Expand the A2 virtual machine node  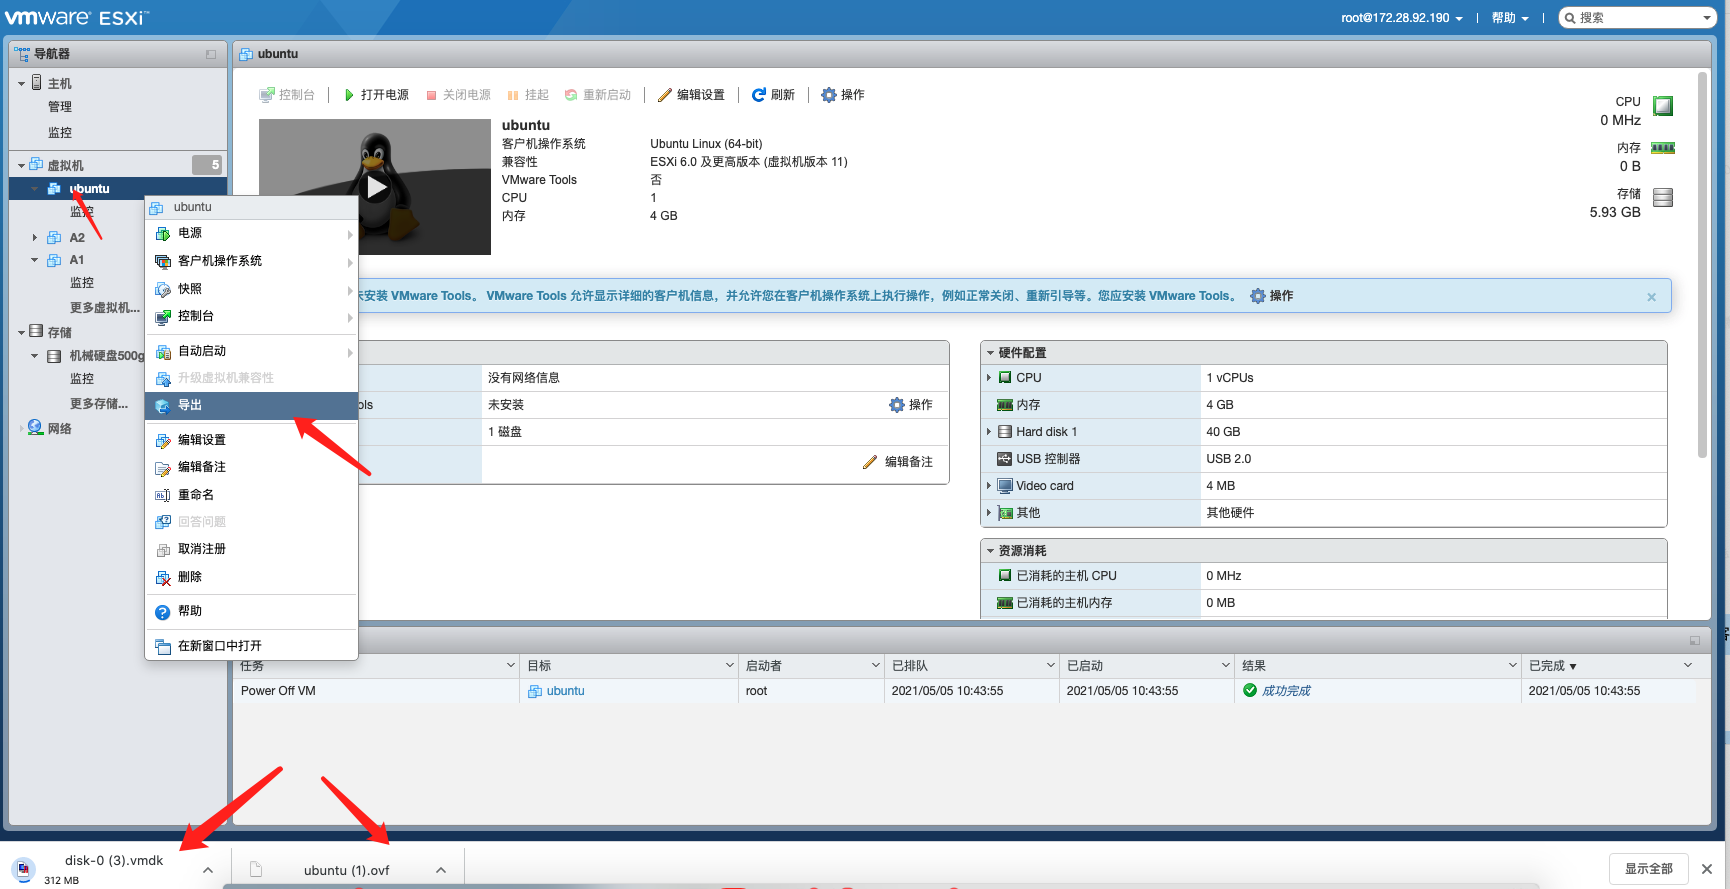point(35,238)
